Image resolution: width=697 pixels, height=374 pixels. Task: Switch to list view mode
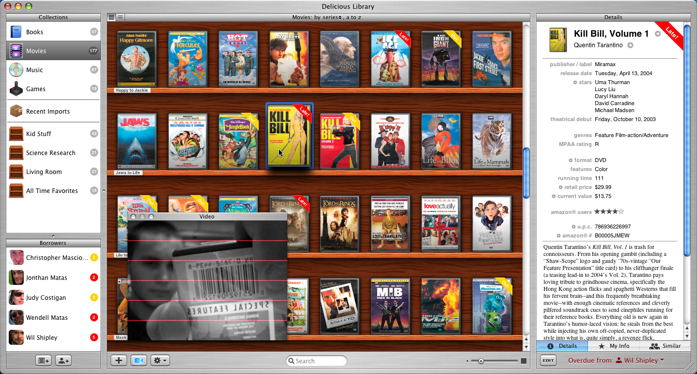(x=120, y=17)
